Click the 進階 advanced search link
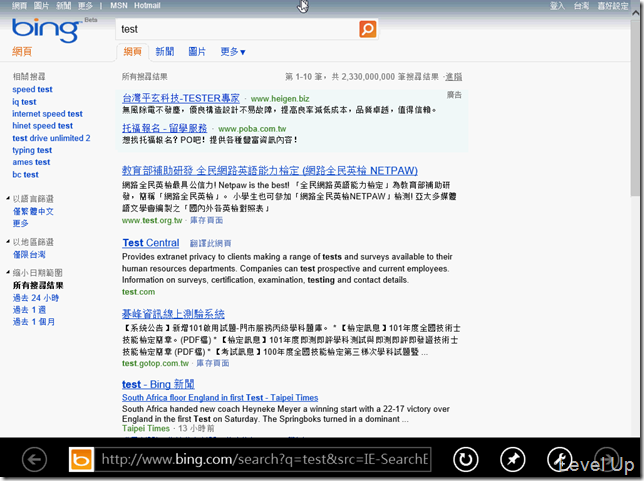 pos(454,77)
